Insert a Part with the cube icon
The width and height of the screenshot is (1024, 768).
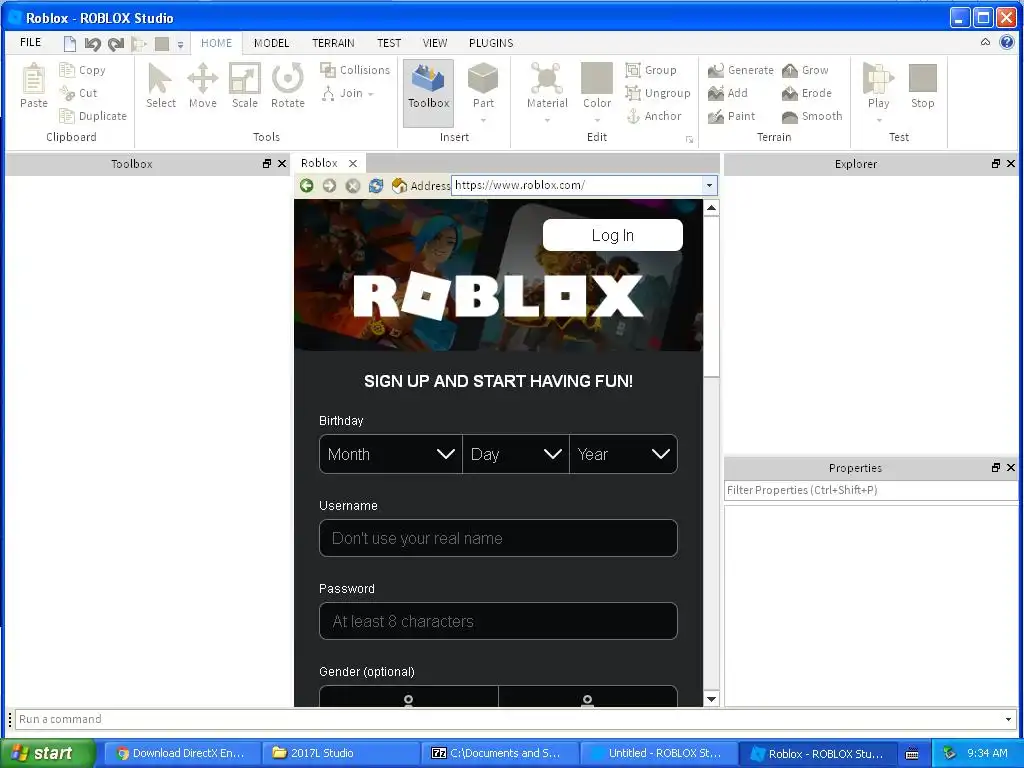coord(483,79)
